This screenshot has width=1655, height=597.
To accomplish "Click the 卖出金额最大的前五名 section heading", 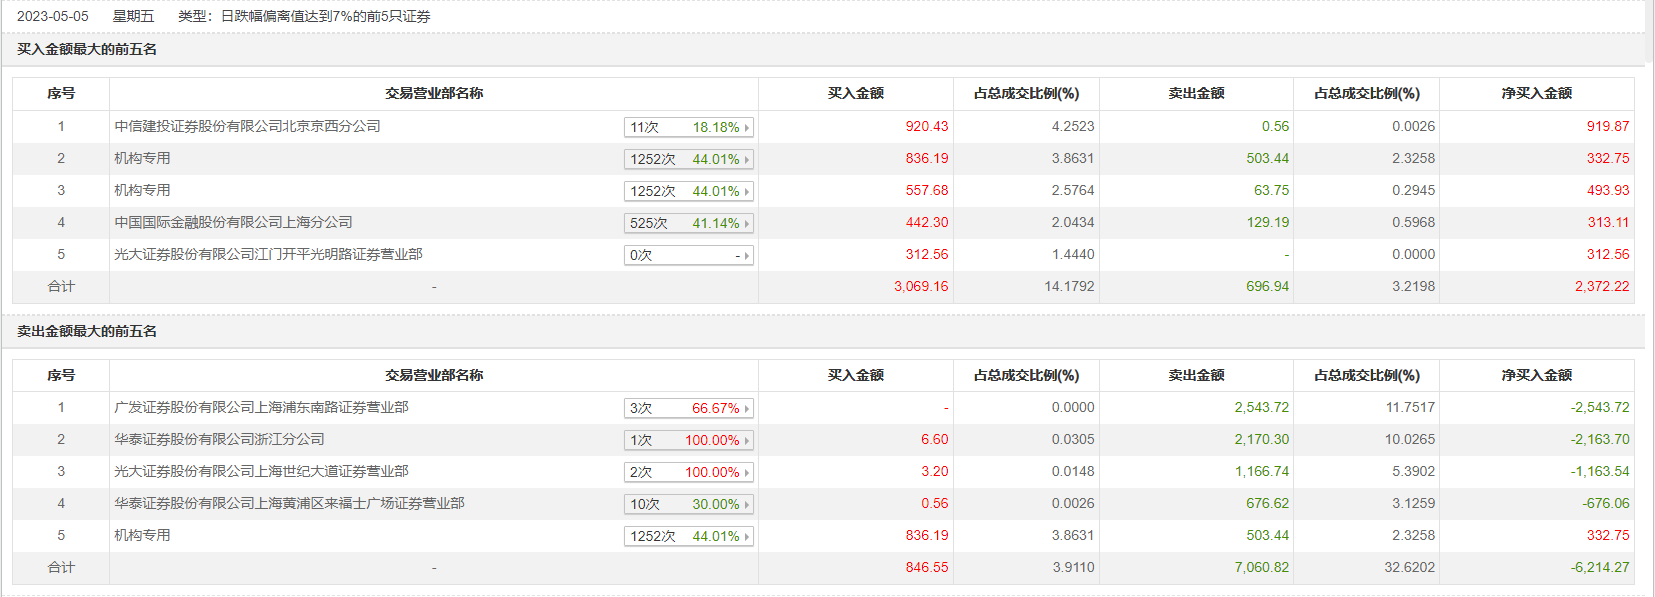I will coord(87,332).
